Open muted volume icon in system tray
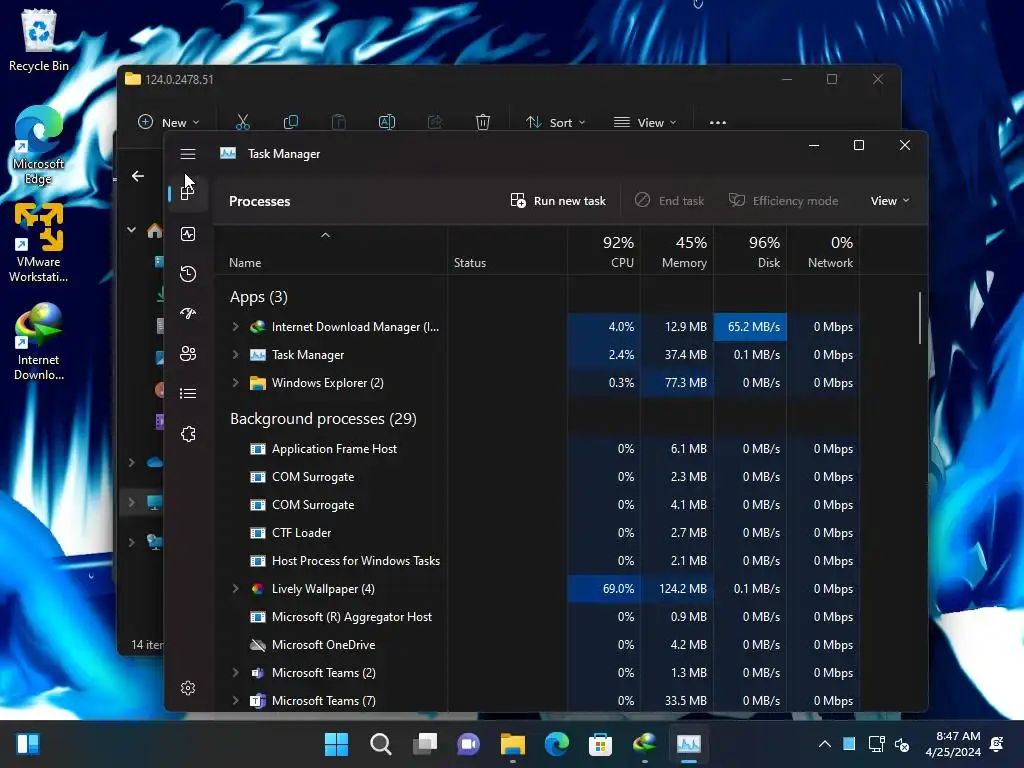This screenshot has height=768, width=1024. 902,744
